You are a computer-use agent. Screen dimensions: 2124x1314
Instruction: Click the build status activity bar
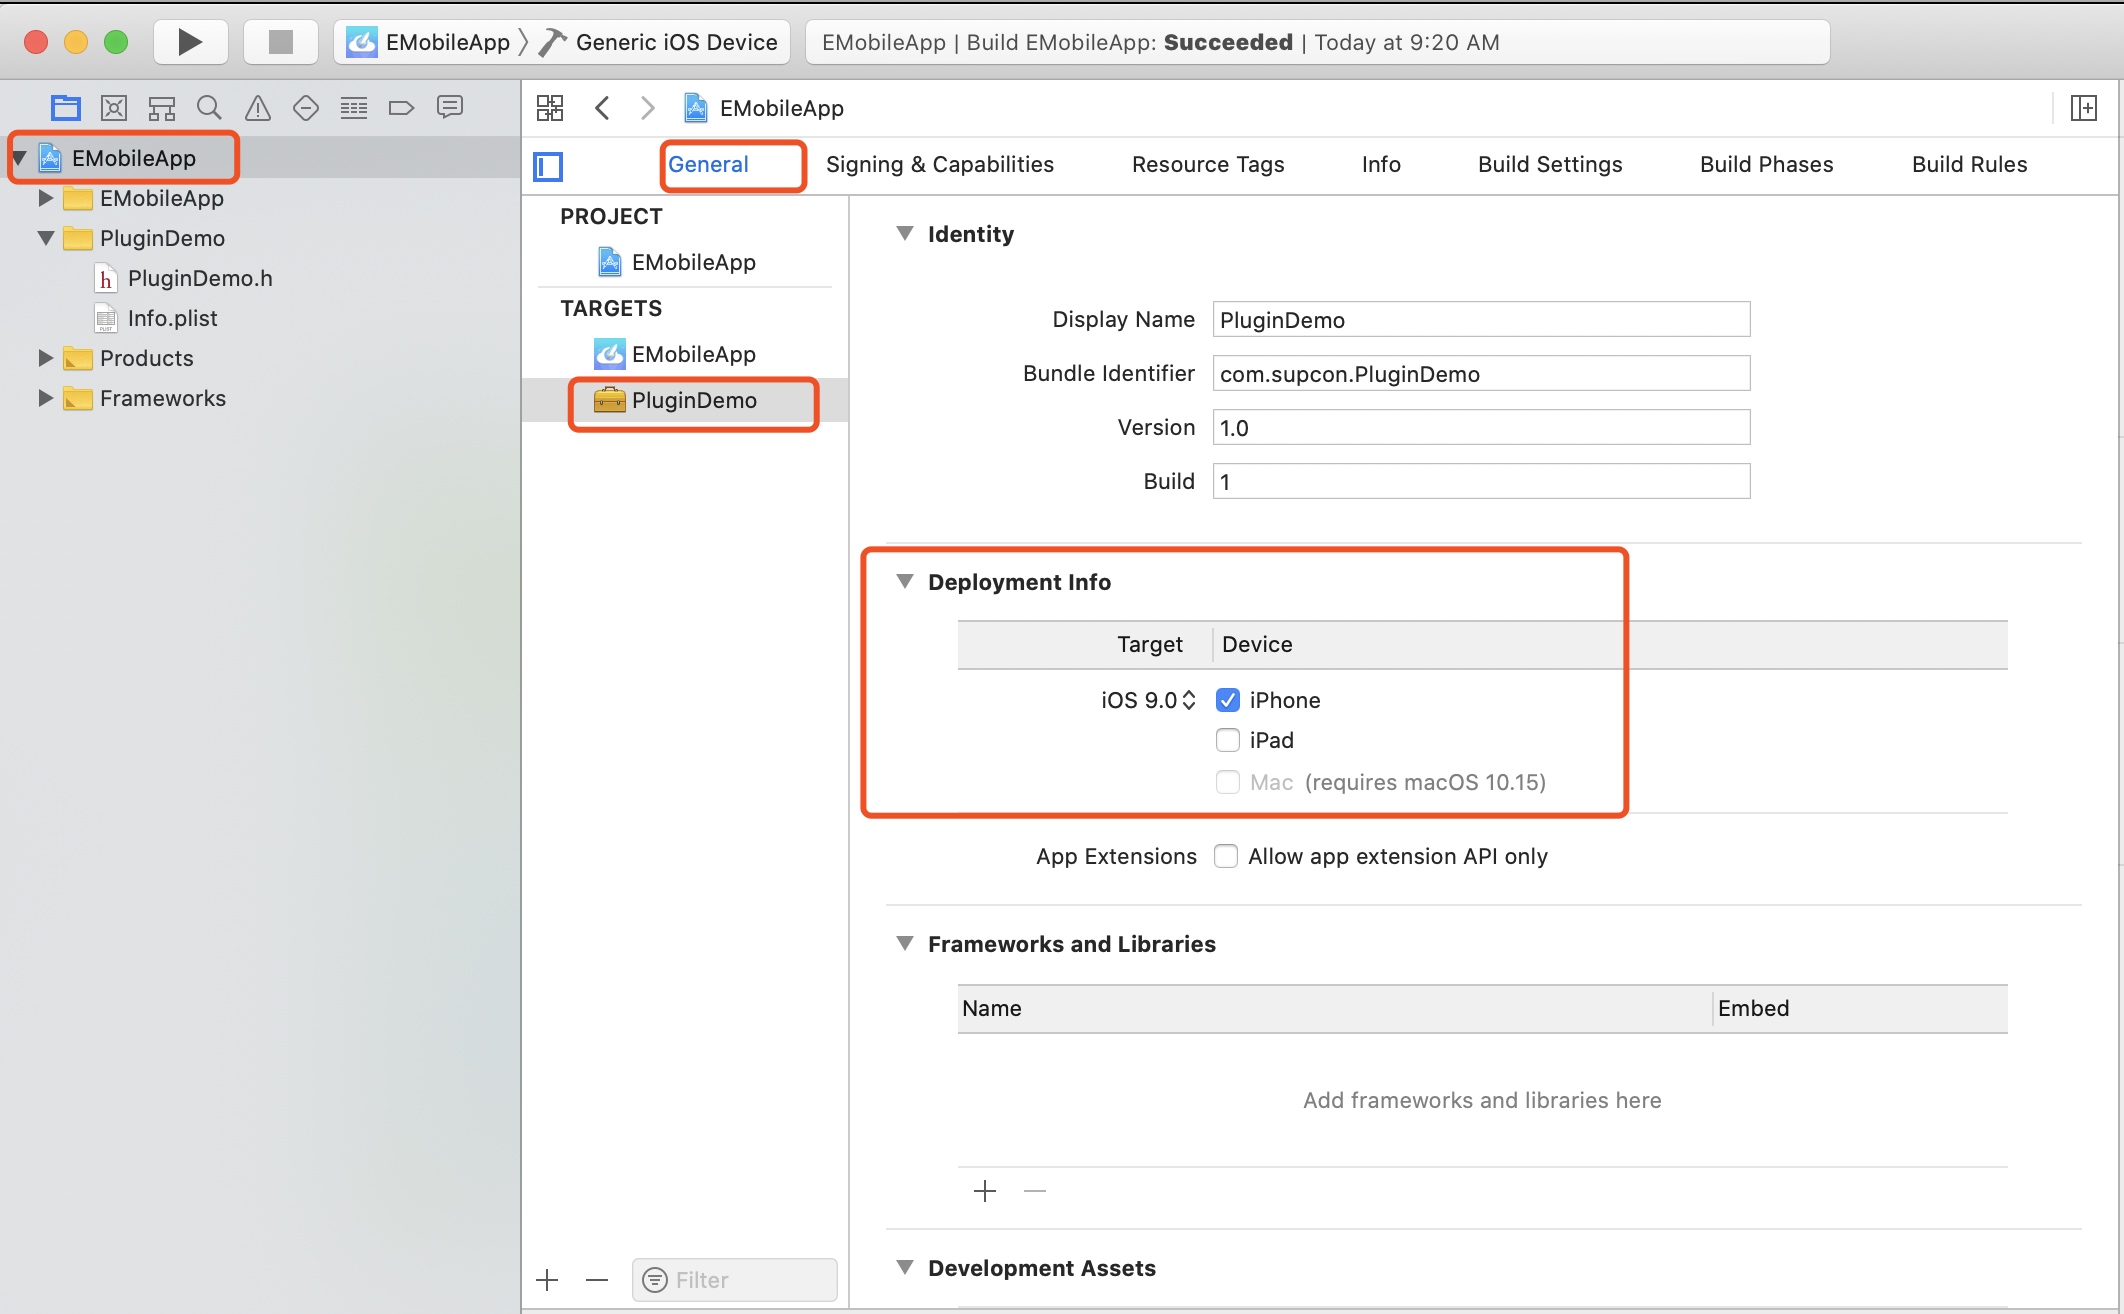pos(1318,42)
